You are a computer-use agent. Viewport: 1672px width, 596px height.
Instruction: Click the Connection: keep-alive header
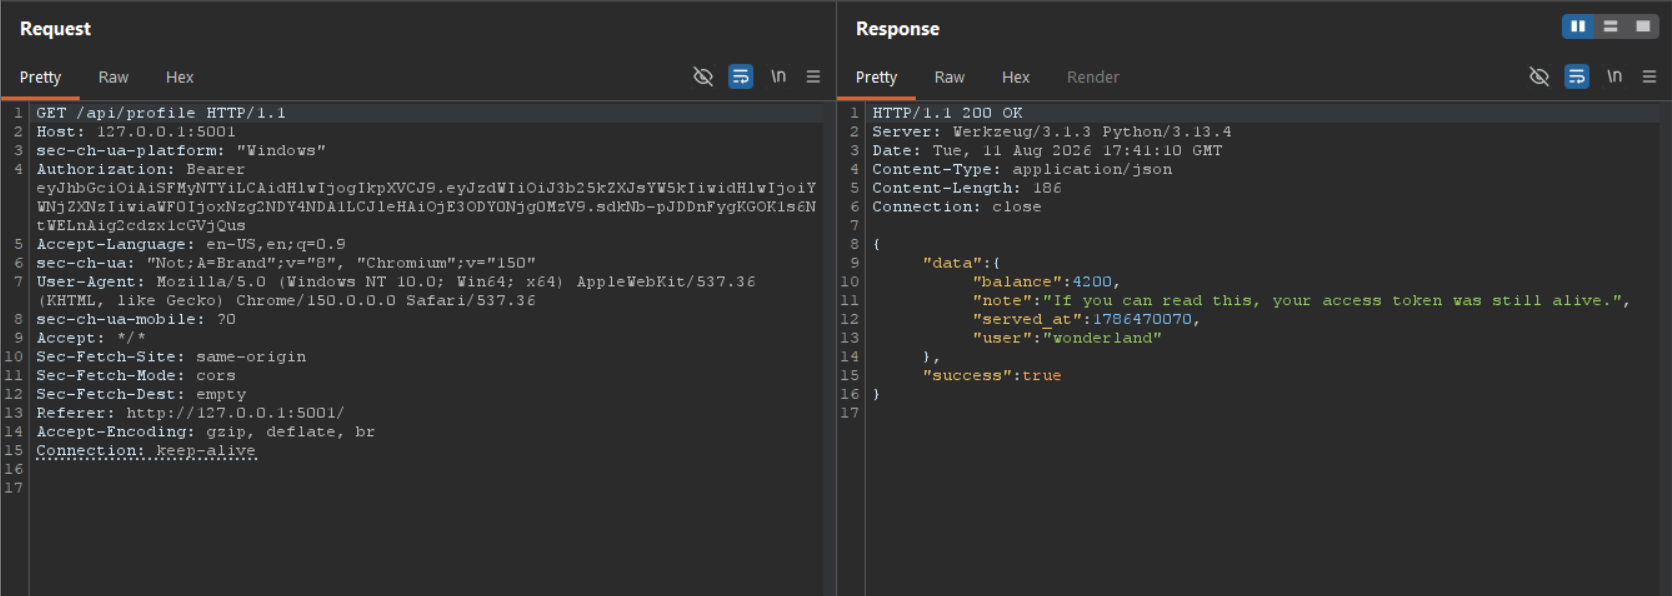pyautogui.click(x=146, y=451)
